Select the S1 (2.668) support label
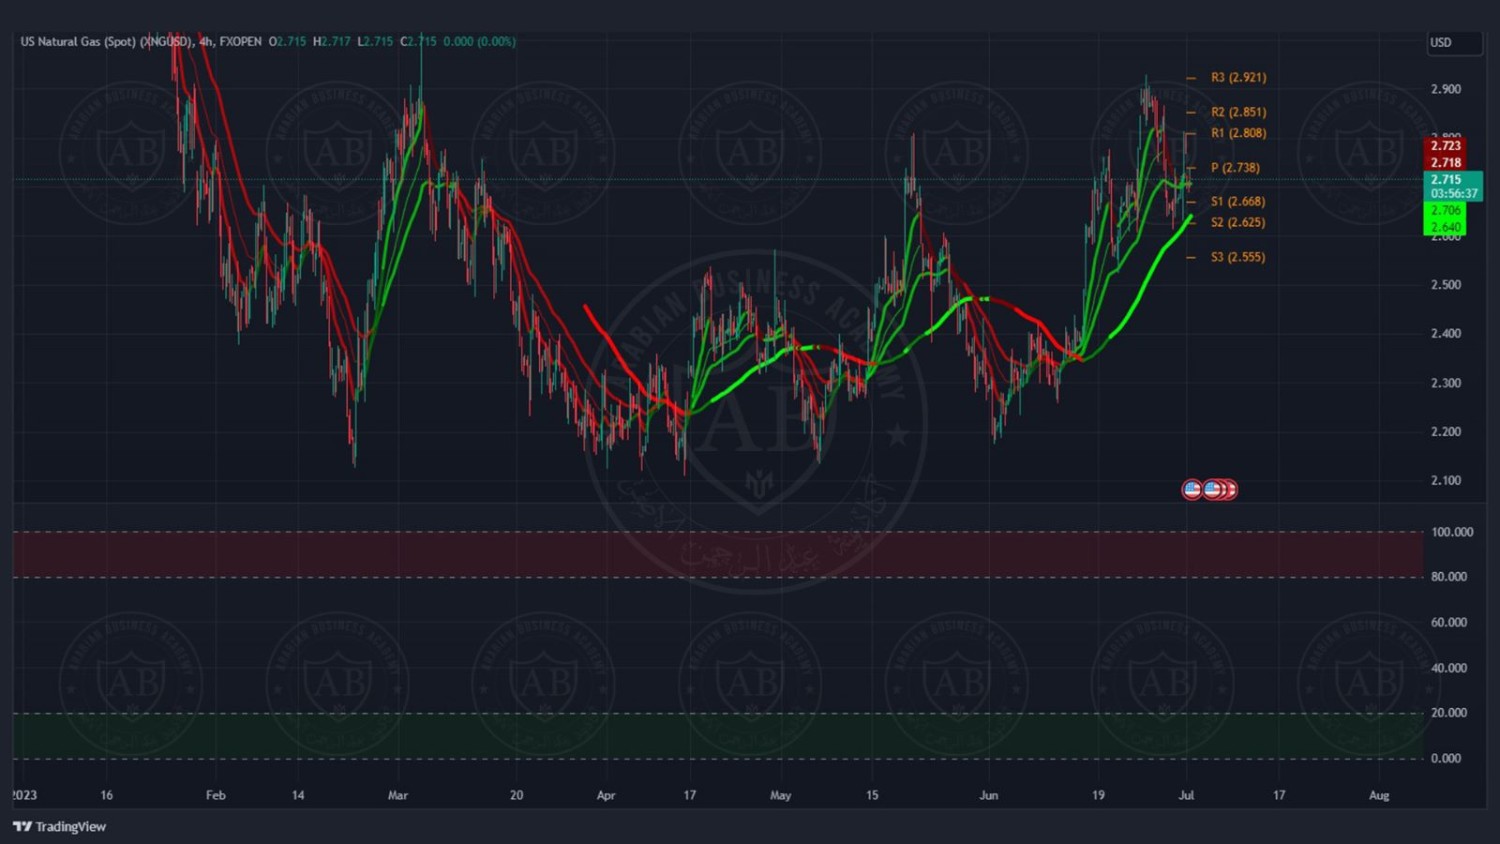Viewport: 1500px width, 844px height. click(x=1238, y=202)
